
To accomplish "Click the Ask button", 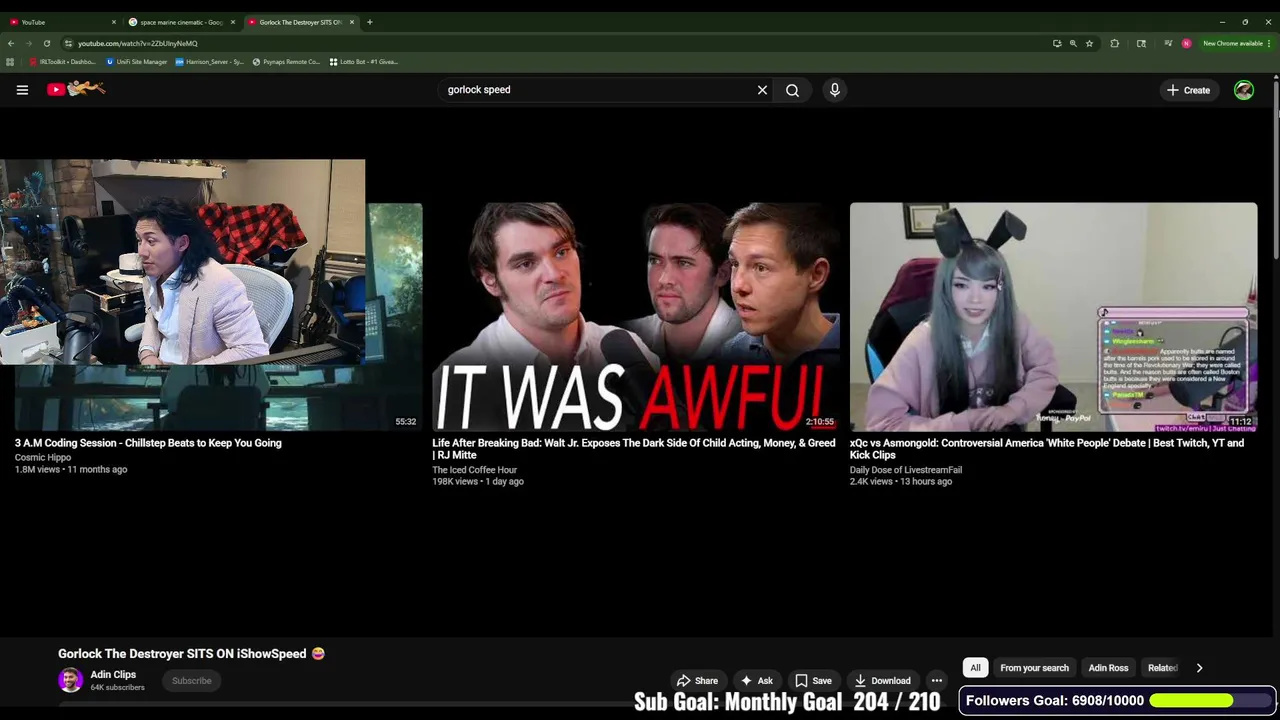I will coord(756,681).
